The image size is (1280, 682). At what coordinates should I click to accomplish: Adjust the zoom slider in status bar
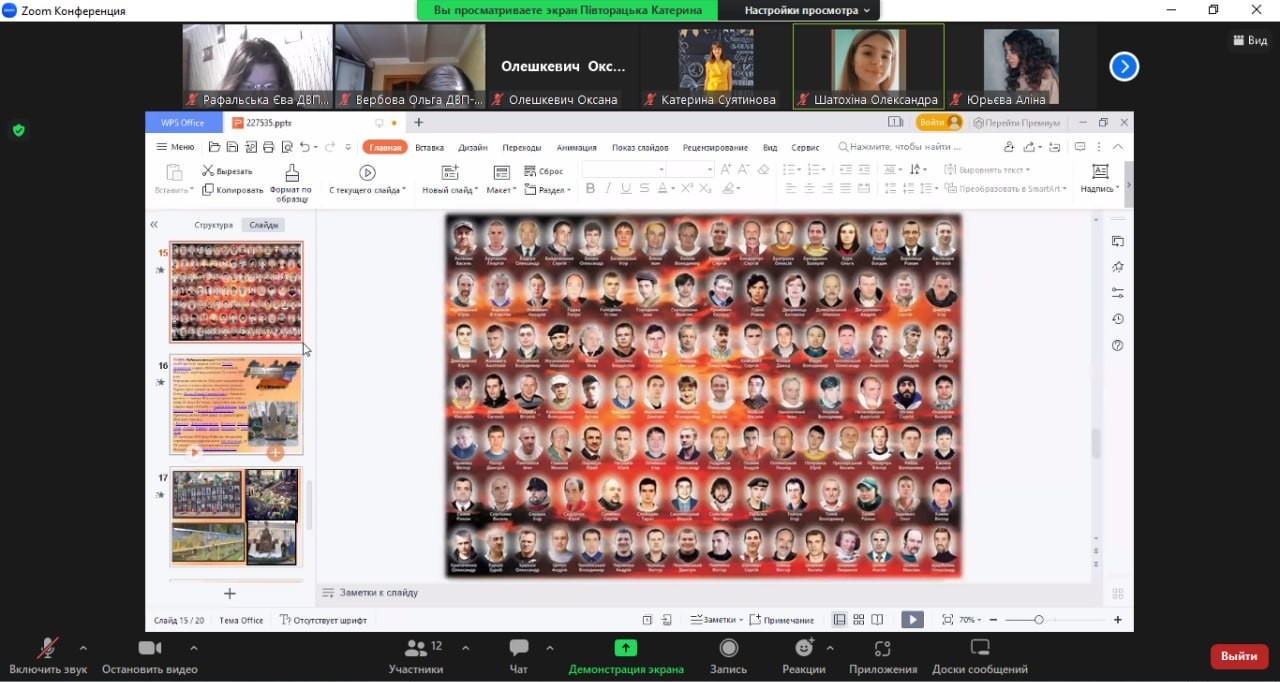[1039, 620]
